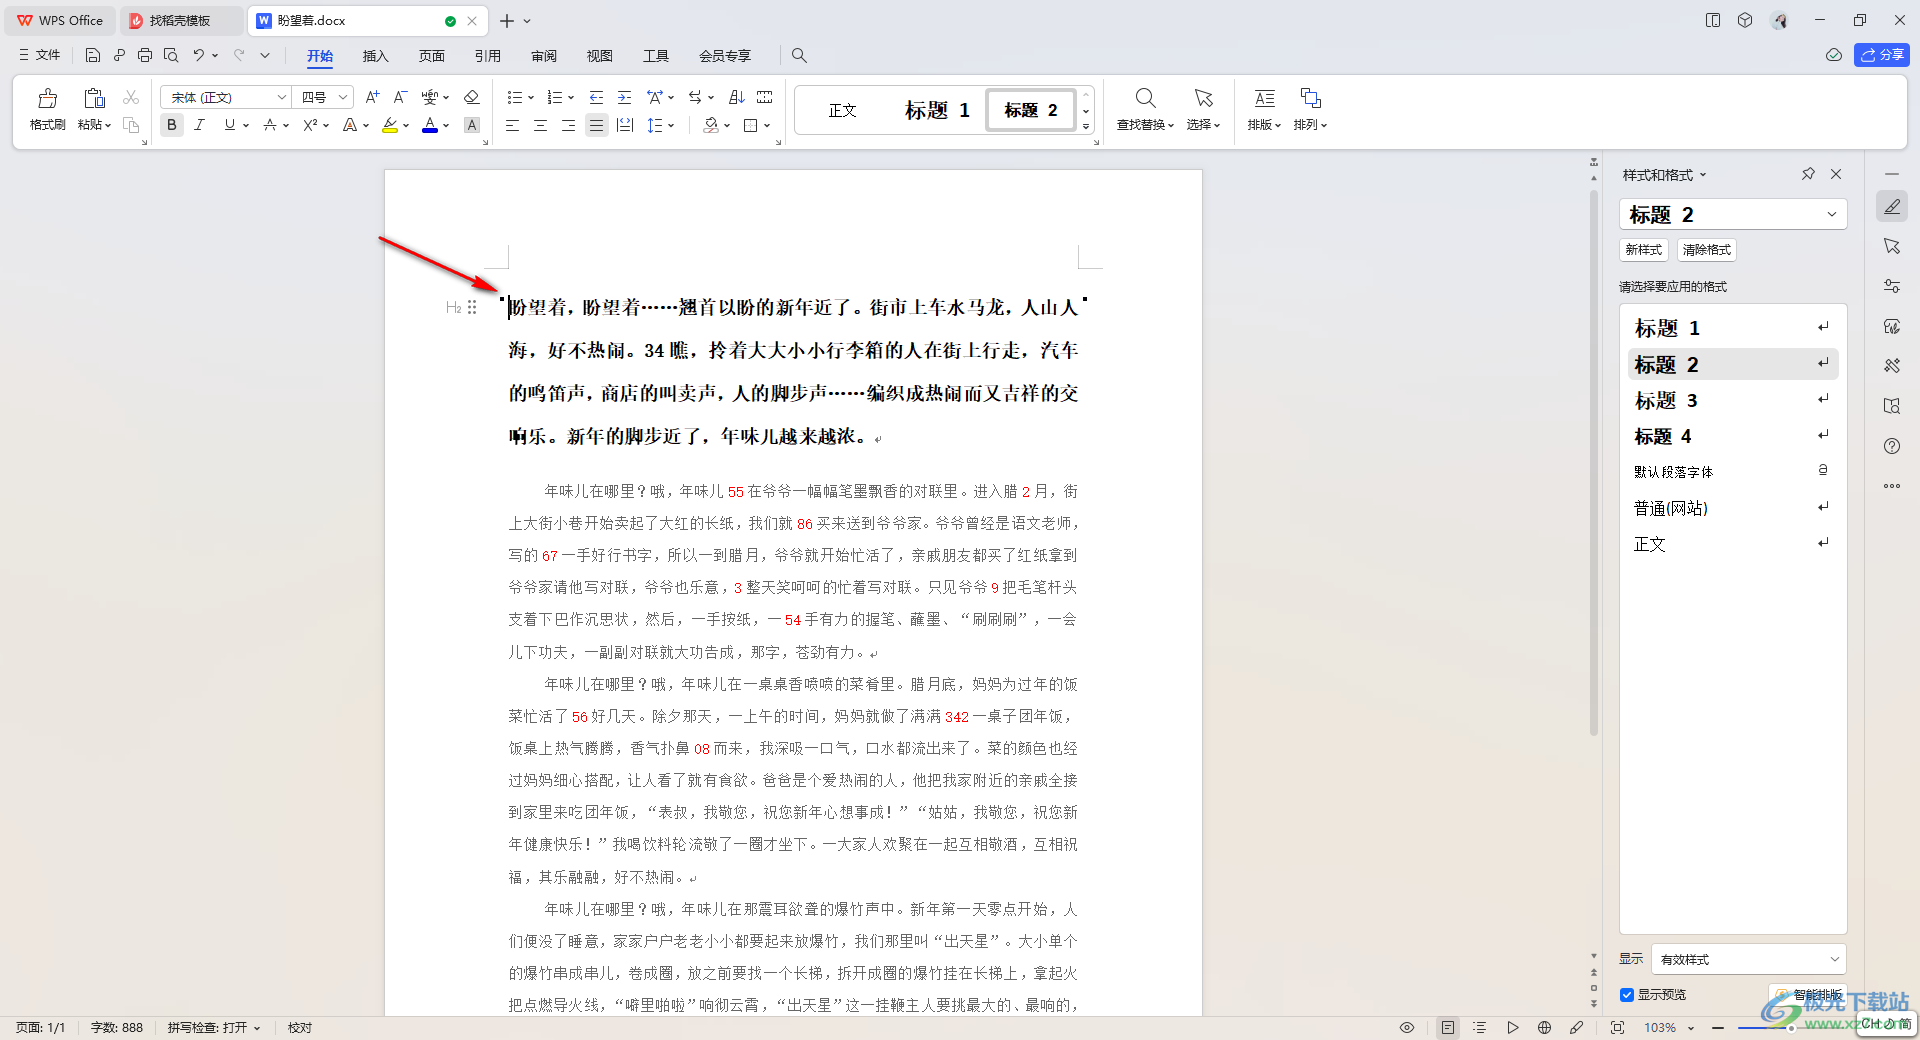Toggle Bold formatting button
The height and width of the screenshot is (1040, 1920).
point(172,125)
